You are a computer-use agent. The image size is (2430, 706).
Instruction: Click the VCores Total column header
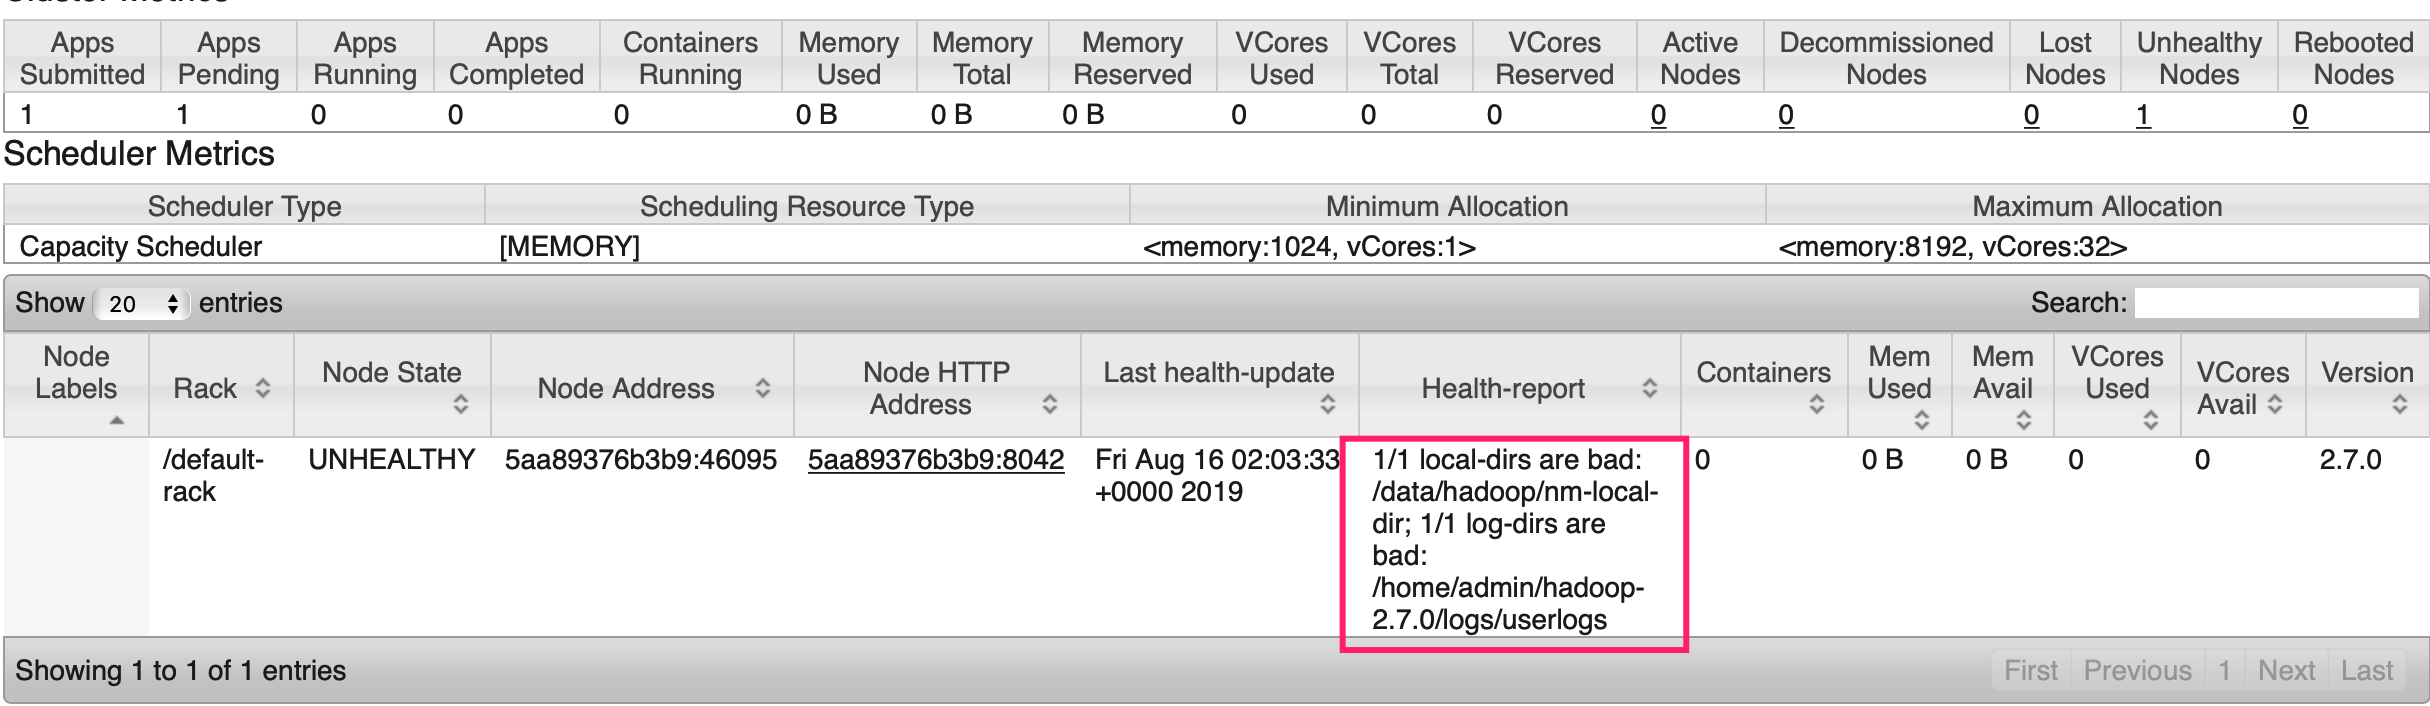click(x=1409, y=58)
